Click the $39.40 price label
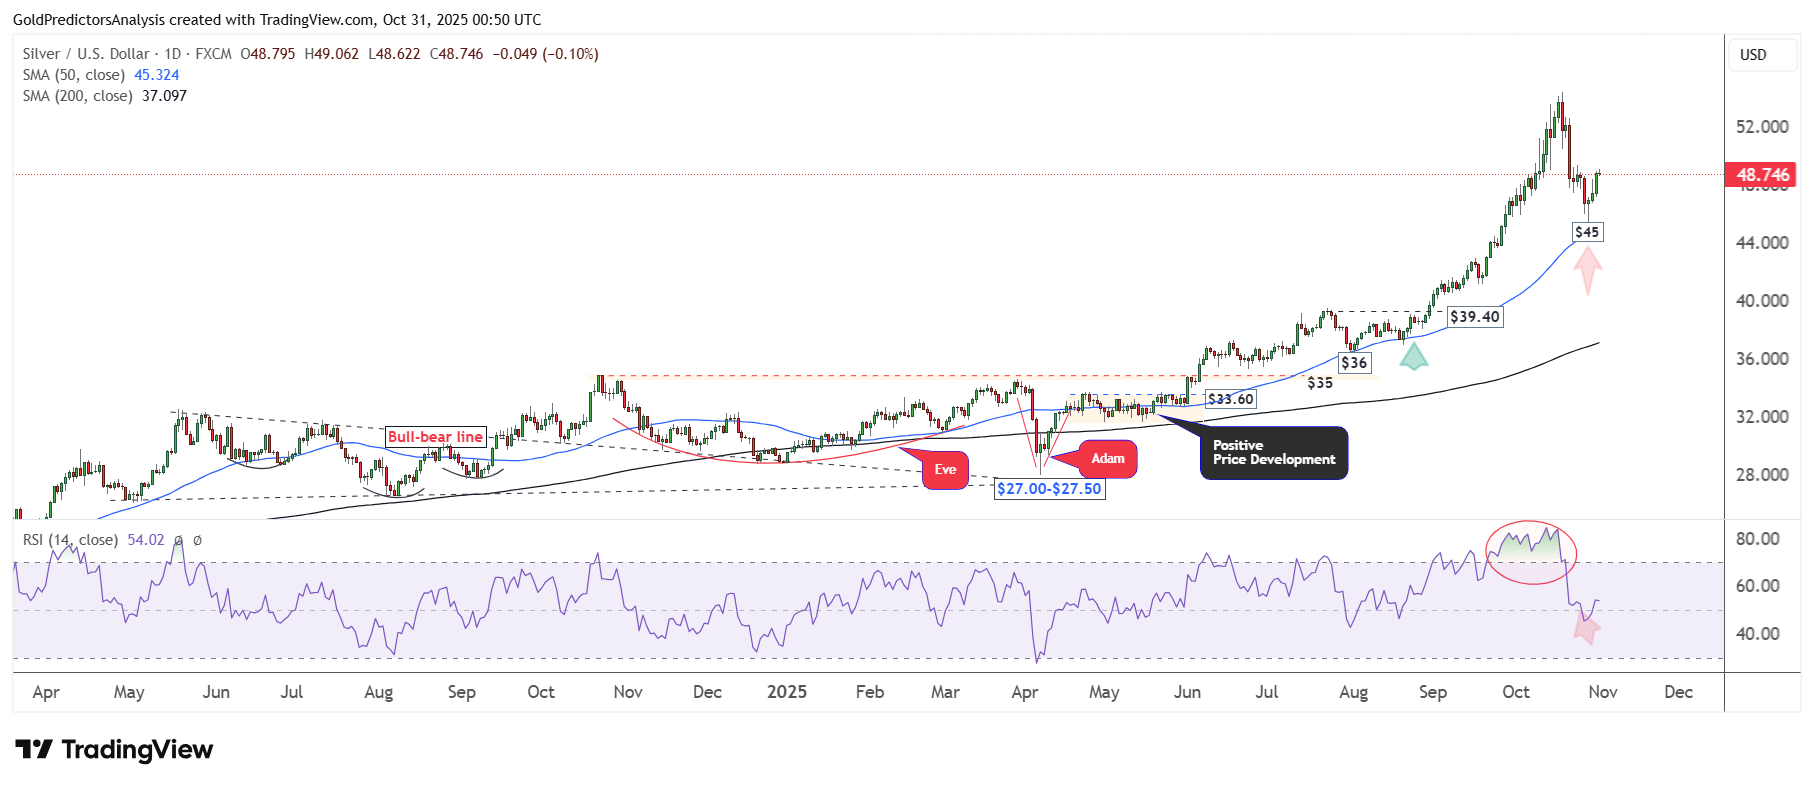 click(x=1475, y=317)
